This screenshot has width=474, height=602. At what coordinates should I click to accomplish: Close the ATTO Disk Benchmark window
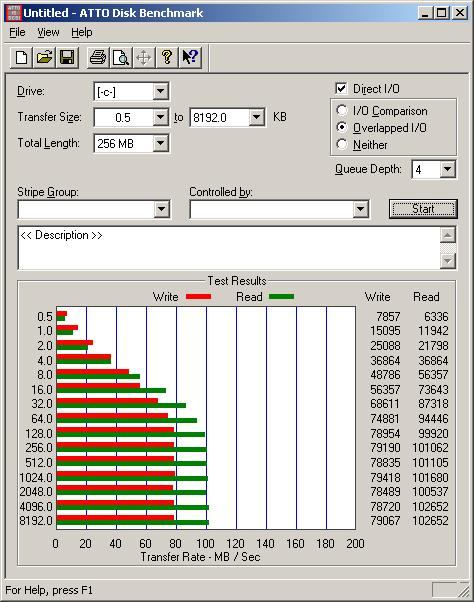coord(459,13)
